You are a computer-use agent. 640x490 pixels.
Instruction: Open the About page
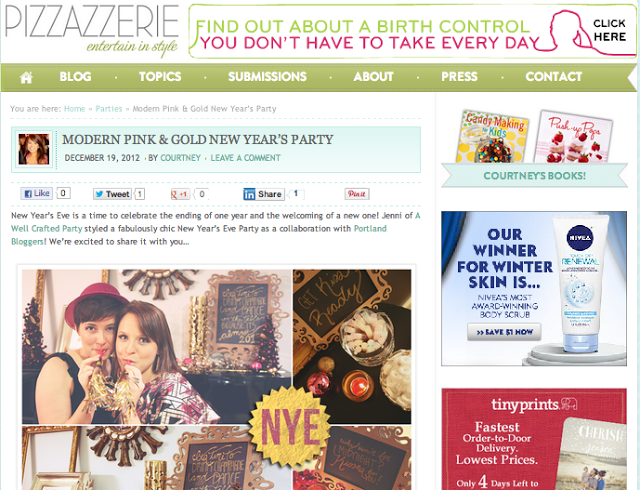(x=373, y=77)
